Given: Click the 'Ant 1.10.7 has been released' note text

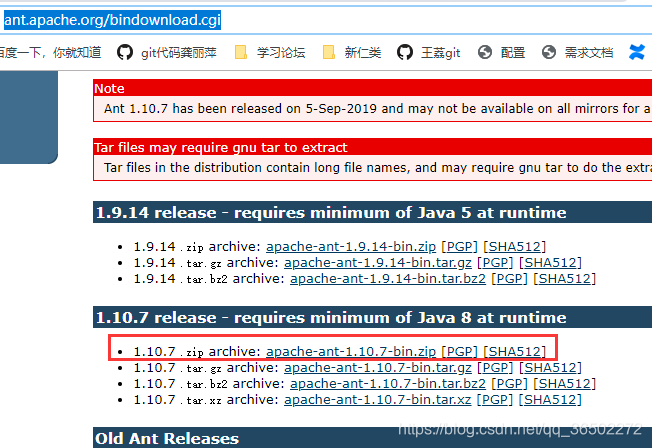Looking at the screenshot, I should 378,109.
